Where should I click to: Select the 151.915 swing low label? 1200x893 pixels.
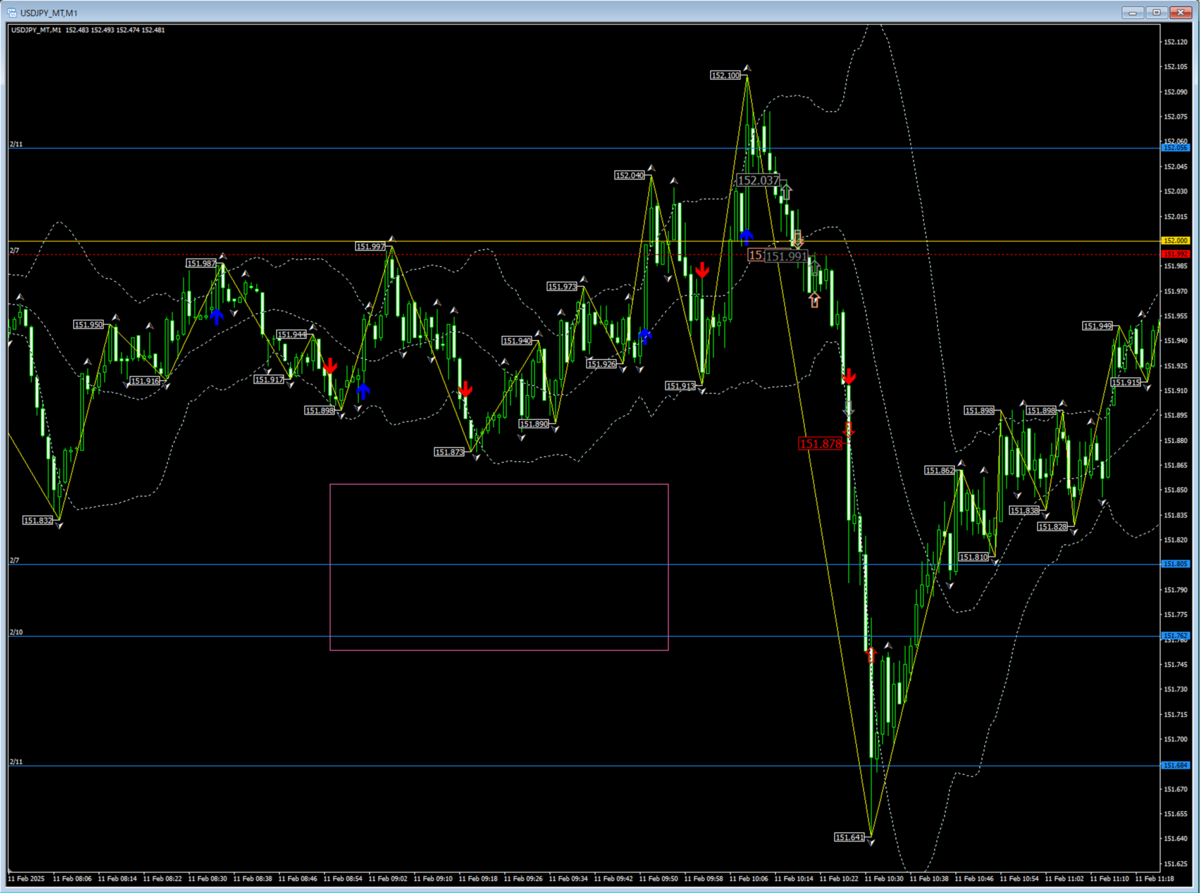tap(1127, 383)
